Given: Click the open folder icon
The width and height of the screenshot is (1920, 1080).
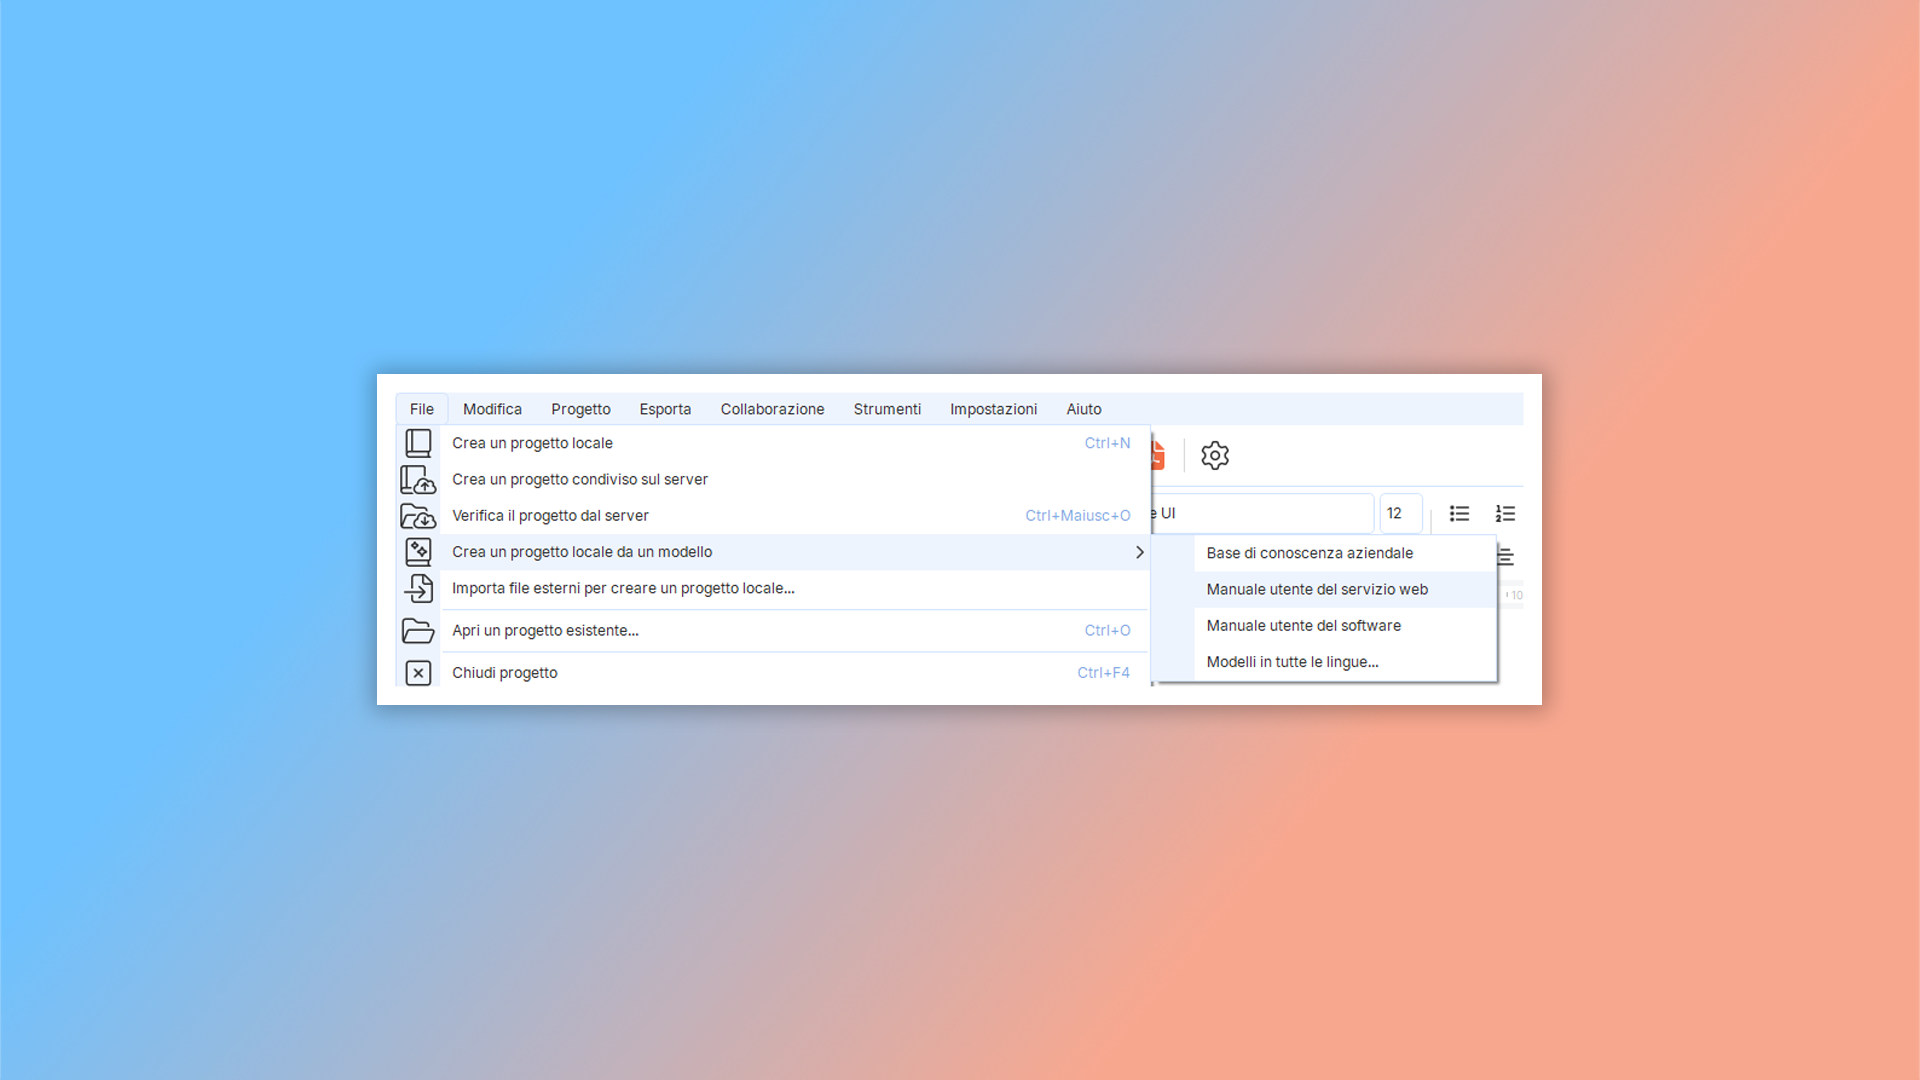Looking at the screenshot, I should tap(418, 631).
